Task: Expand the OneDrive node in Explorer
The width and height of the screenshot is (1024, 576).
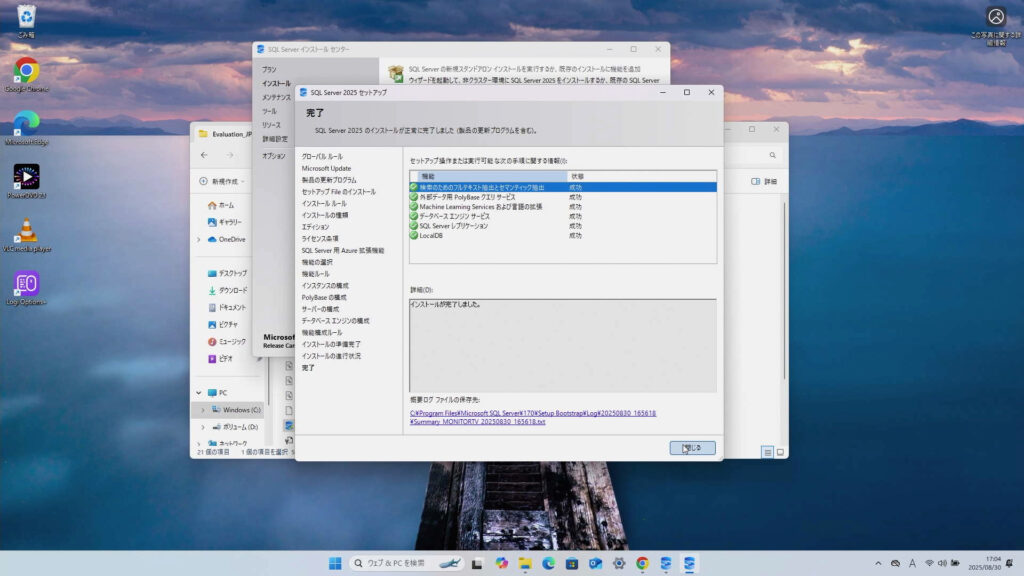Action: (x=199, y=240)
